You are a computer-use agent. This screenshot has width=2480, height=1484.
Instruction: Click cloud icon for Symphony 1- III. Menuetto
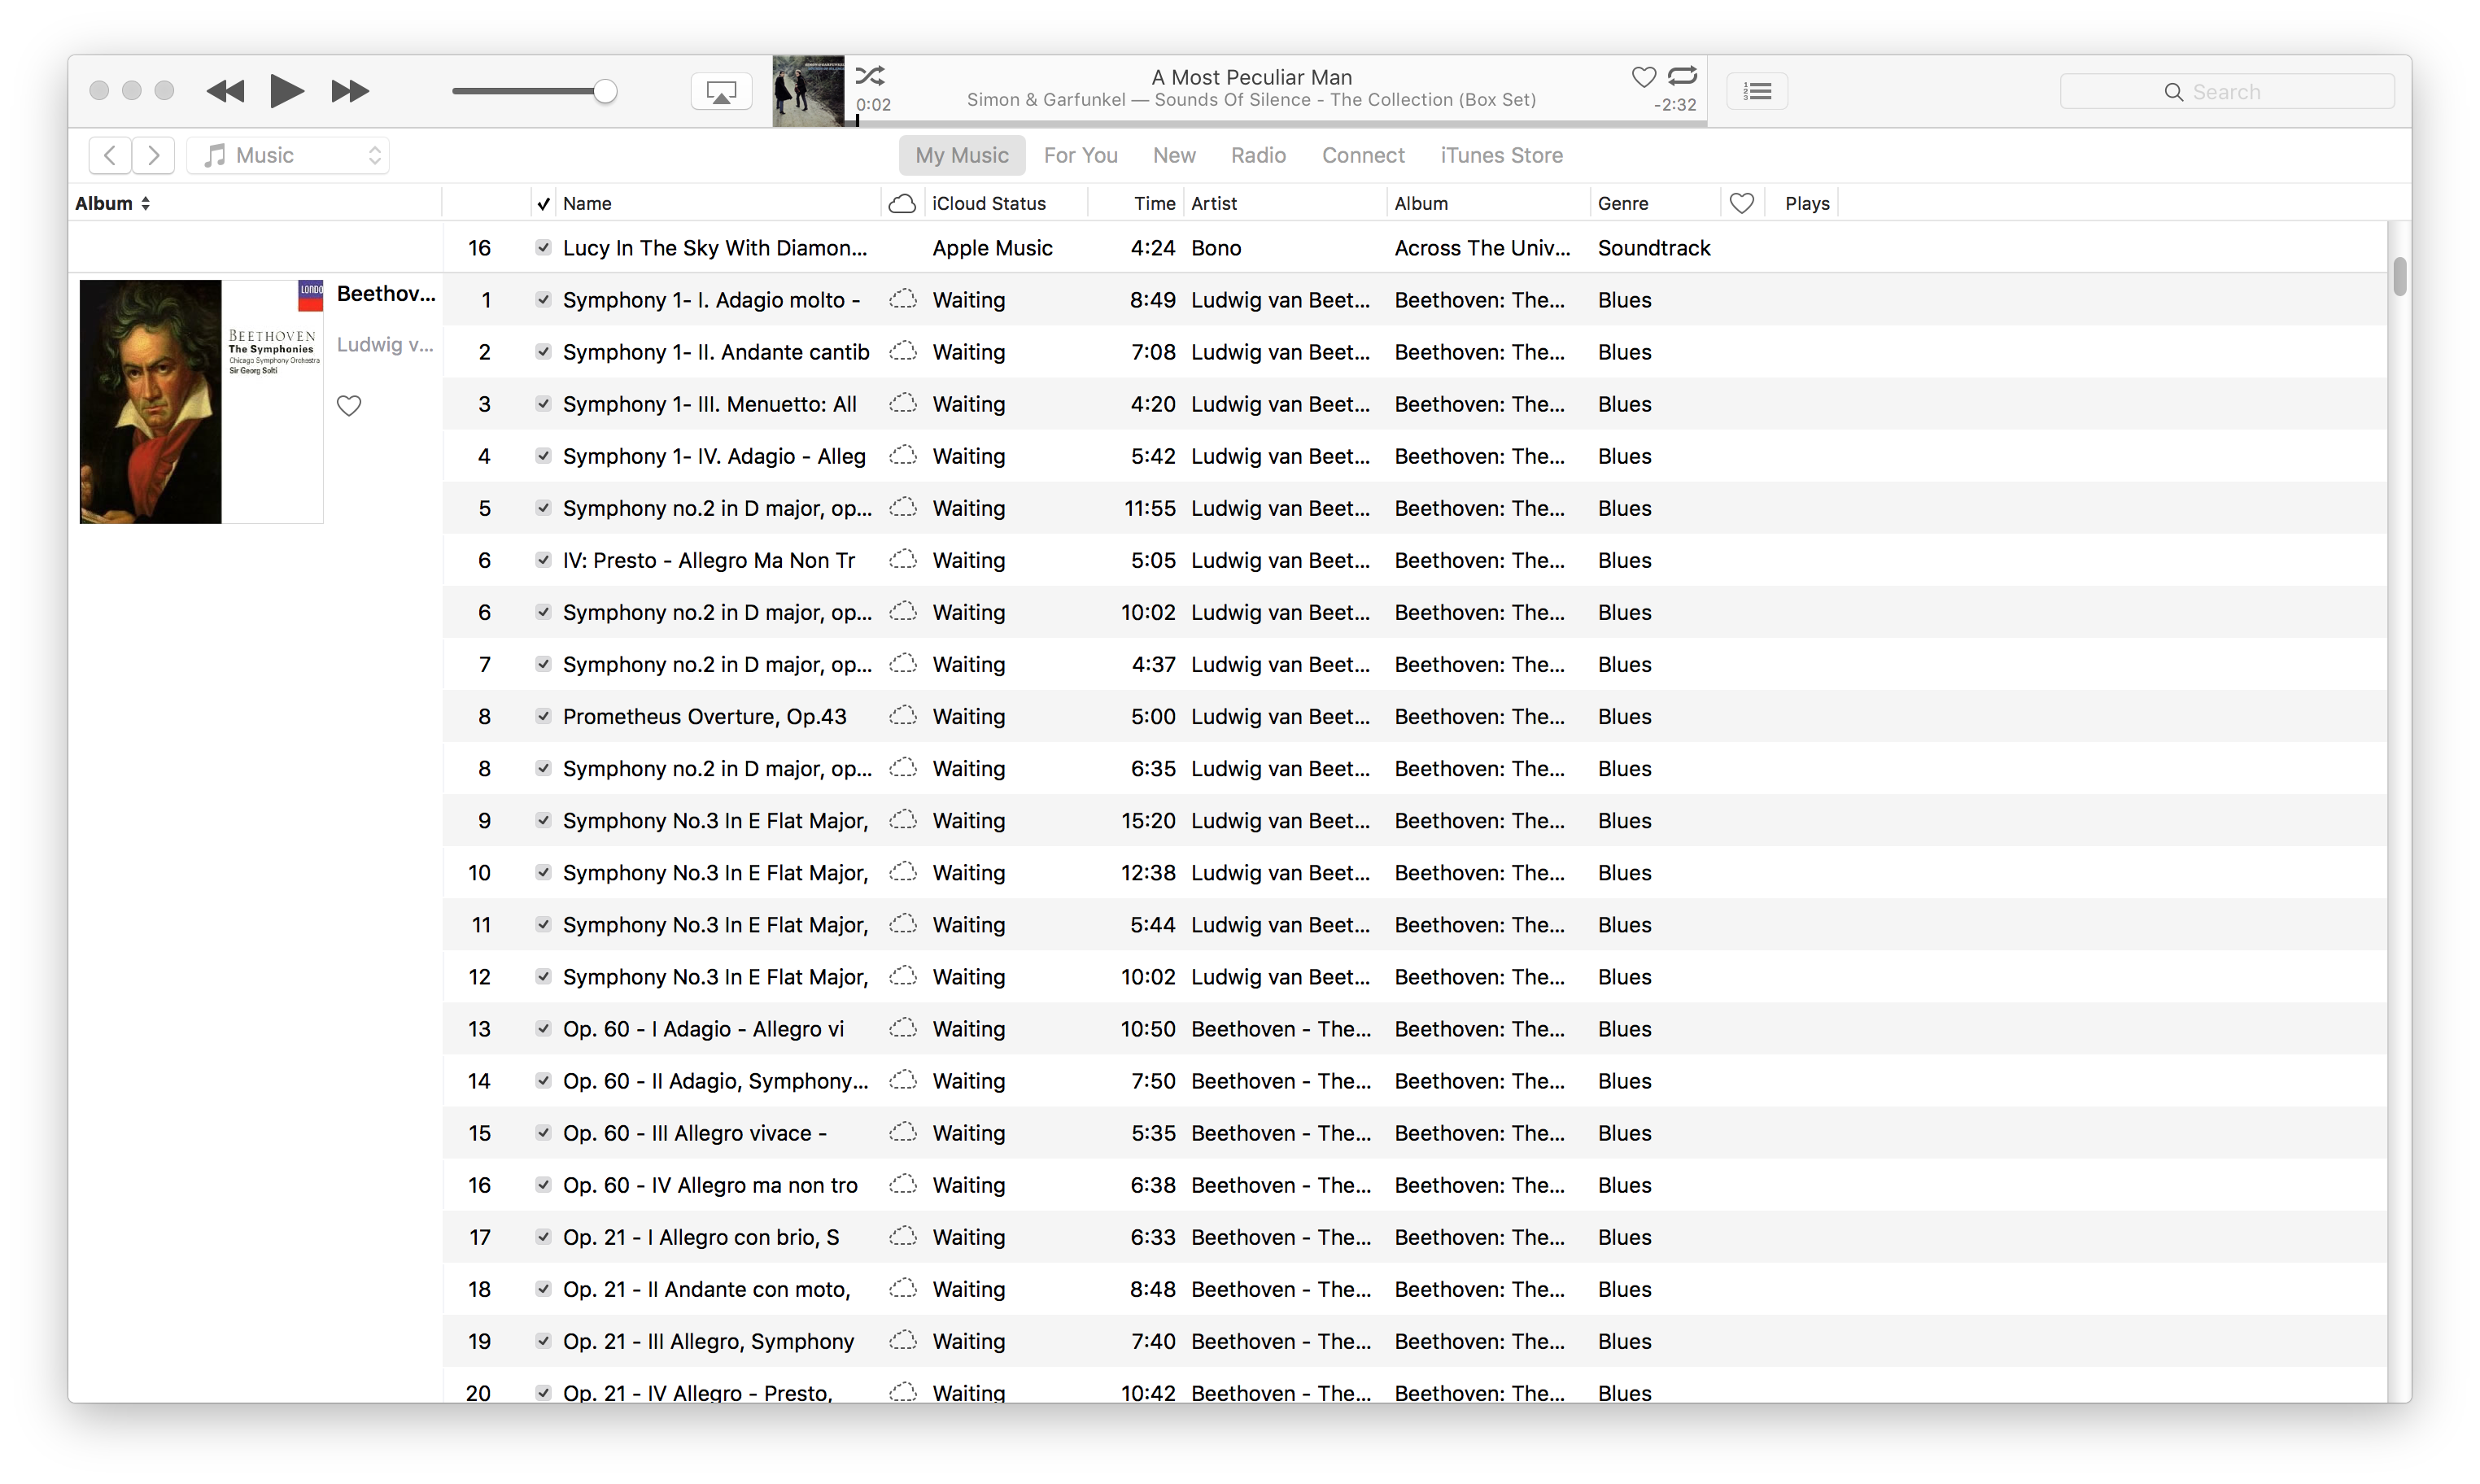click(903, 403)
